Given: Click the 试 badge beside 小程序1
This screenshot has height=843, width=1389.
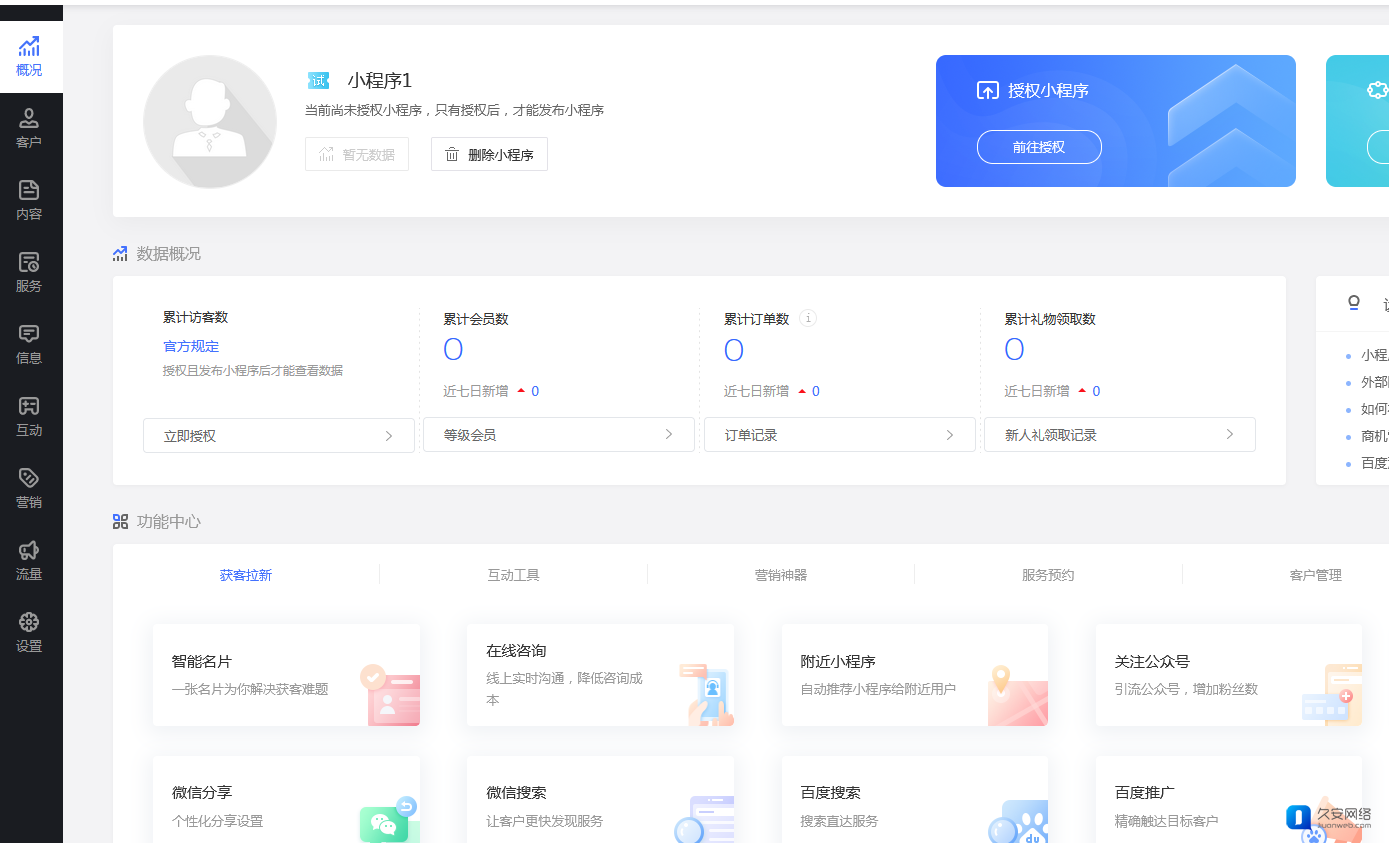Looking at the screenshot, I should click(318, 81).
